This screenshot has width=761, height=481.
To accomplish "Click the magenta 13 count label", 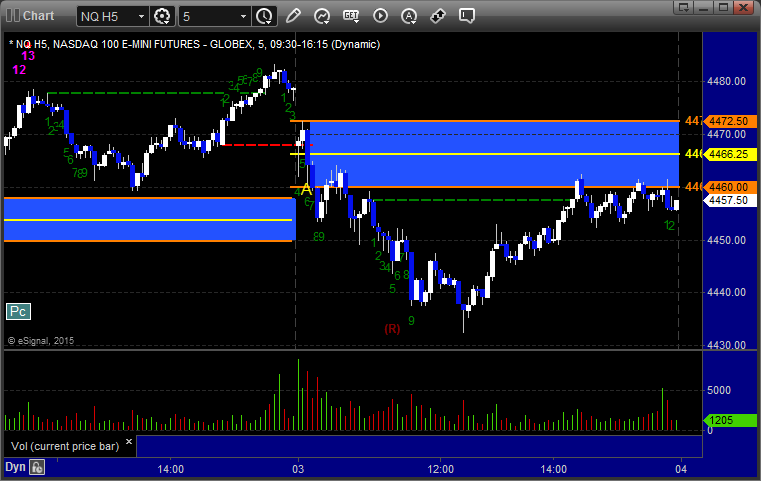I will coord(28,56).
